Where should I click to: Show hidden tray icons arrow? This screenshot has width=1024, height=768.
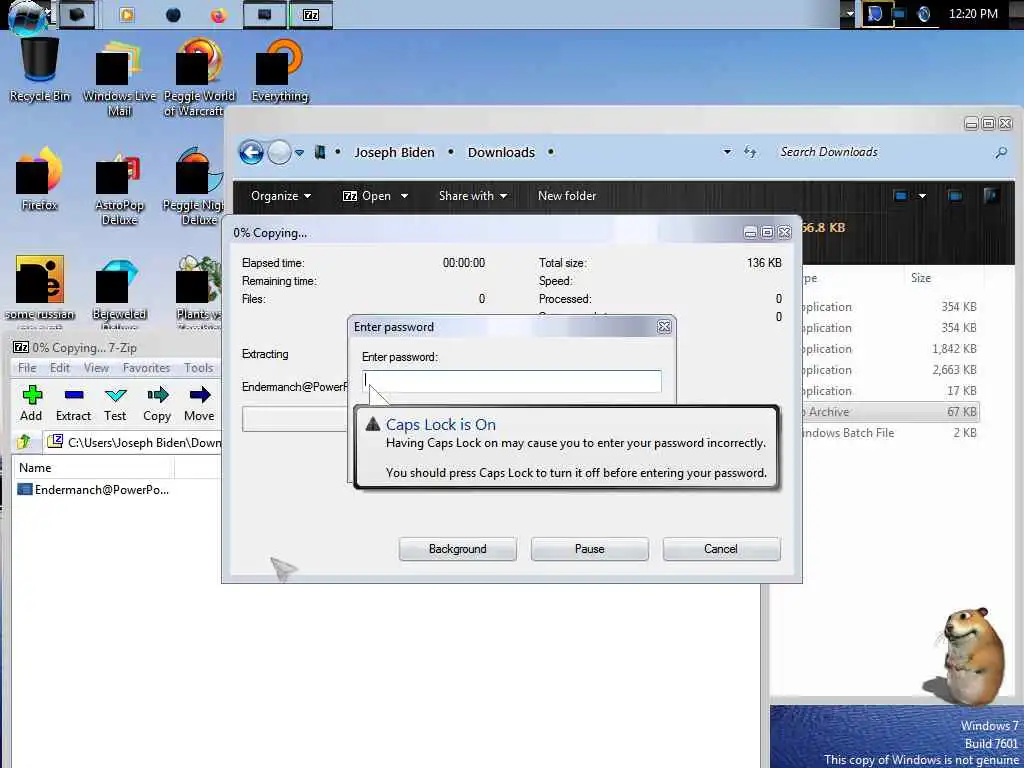tap(850, 14)
